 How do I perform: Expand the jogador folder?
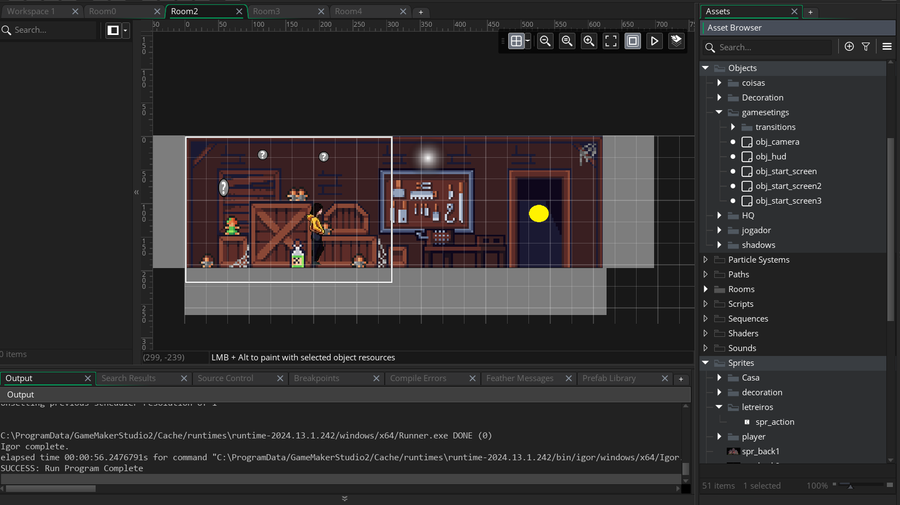click(719, 230)
